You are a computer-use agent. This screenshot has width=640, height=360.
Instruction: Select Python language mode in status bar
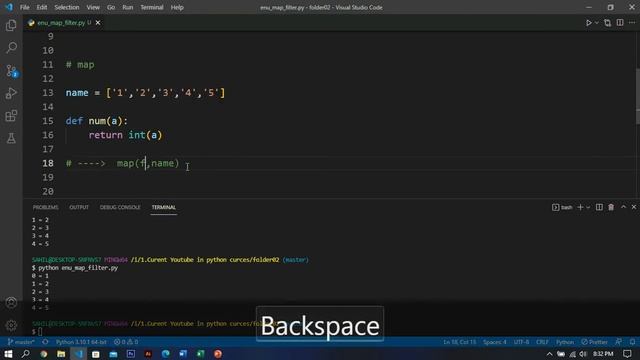[565, 342]
